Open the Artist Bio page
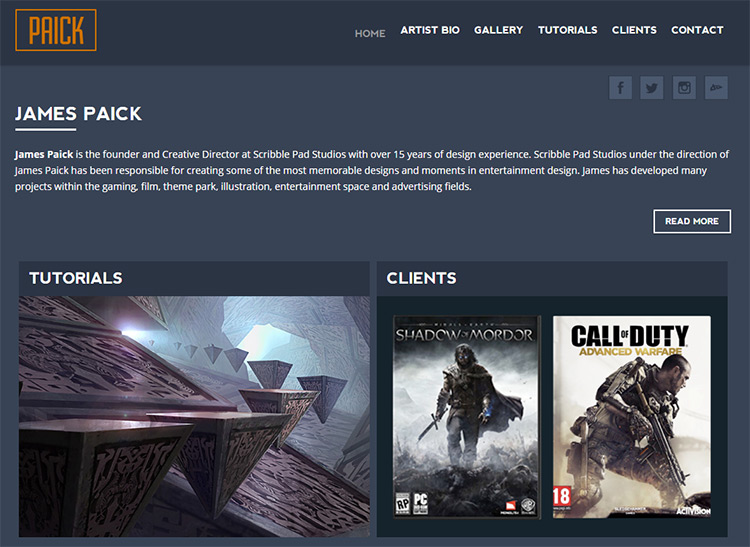The height and width of the screenshot is (547, 750). [430, 30]
